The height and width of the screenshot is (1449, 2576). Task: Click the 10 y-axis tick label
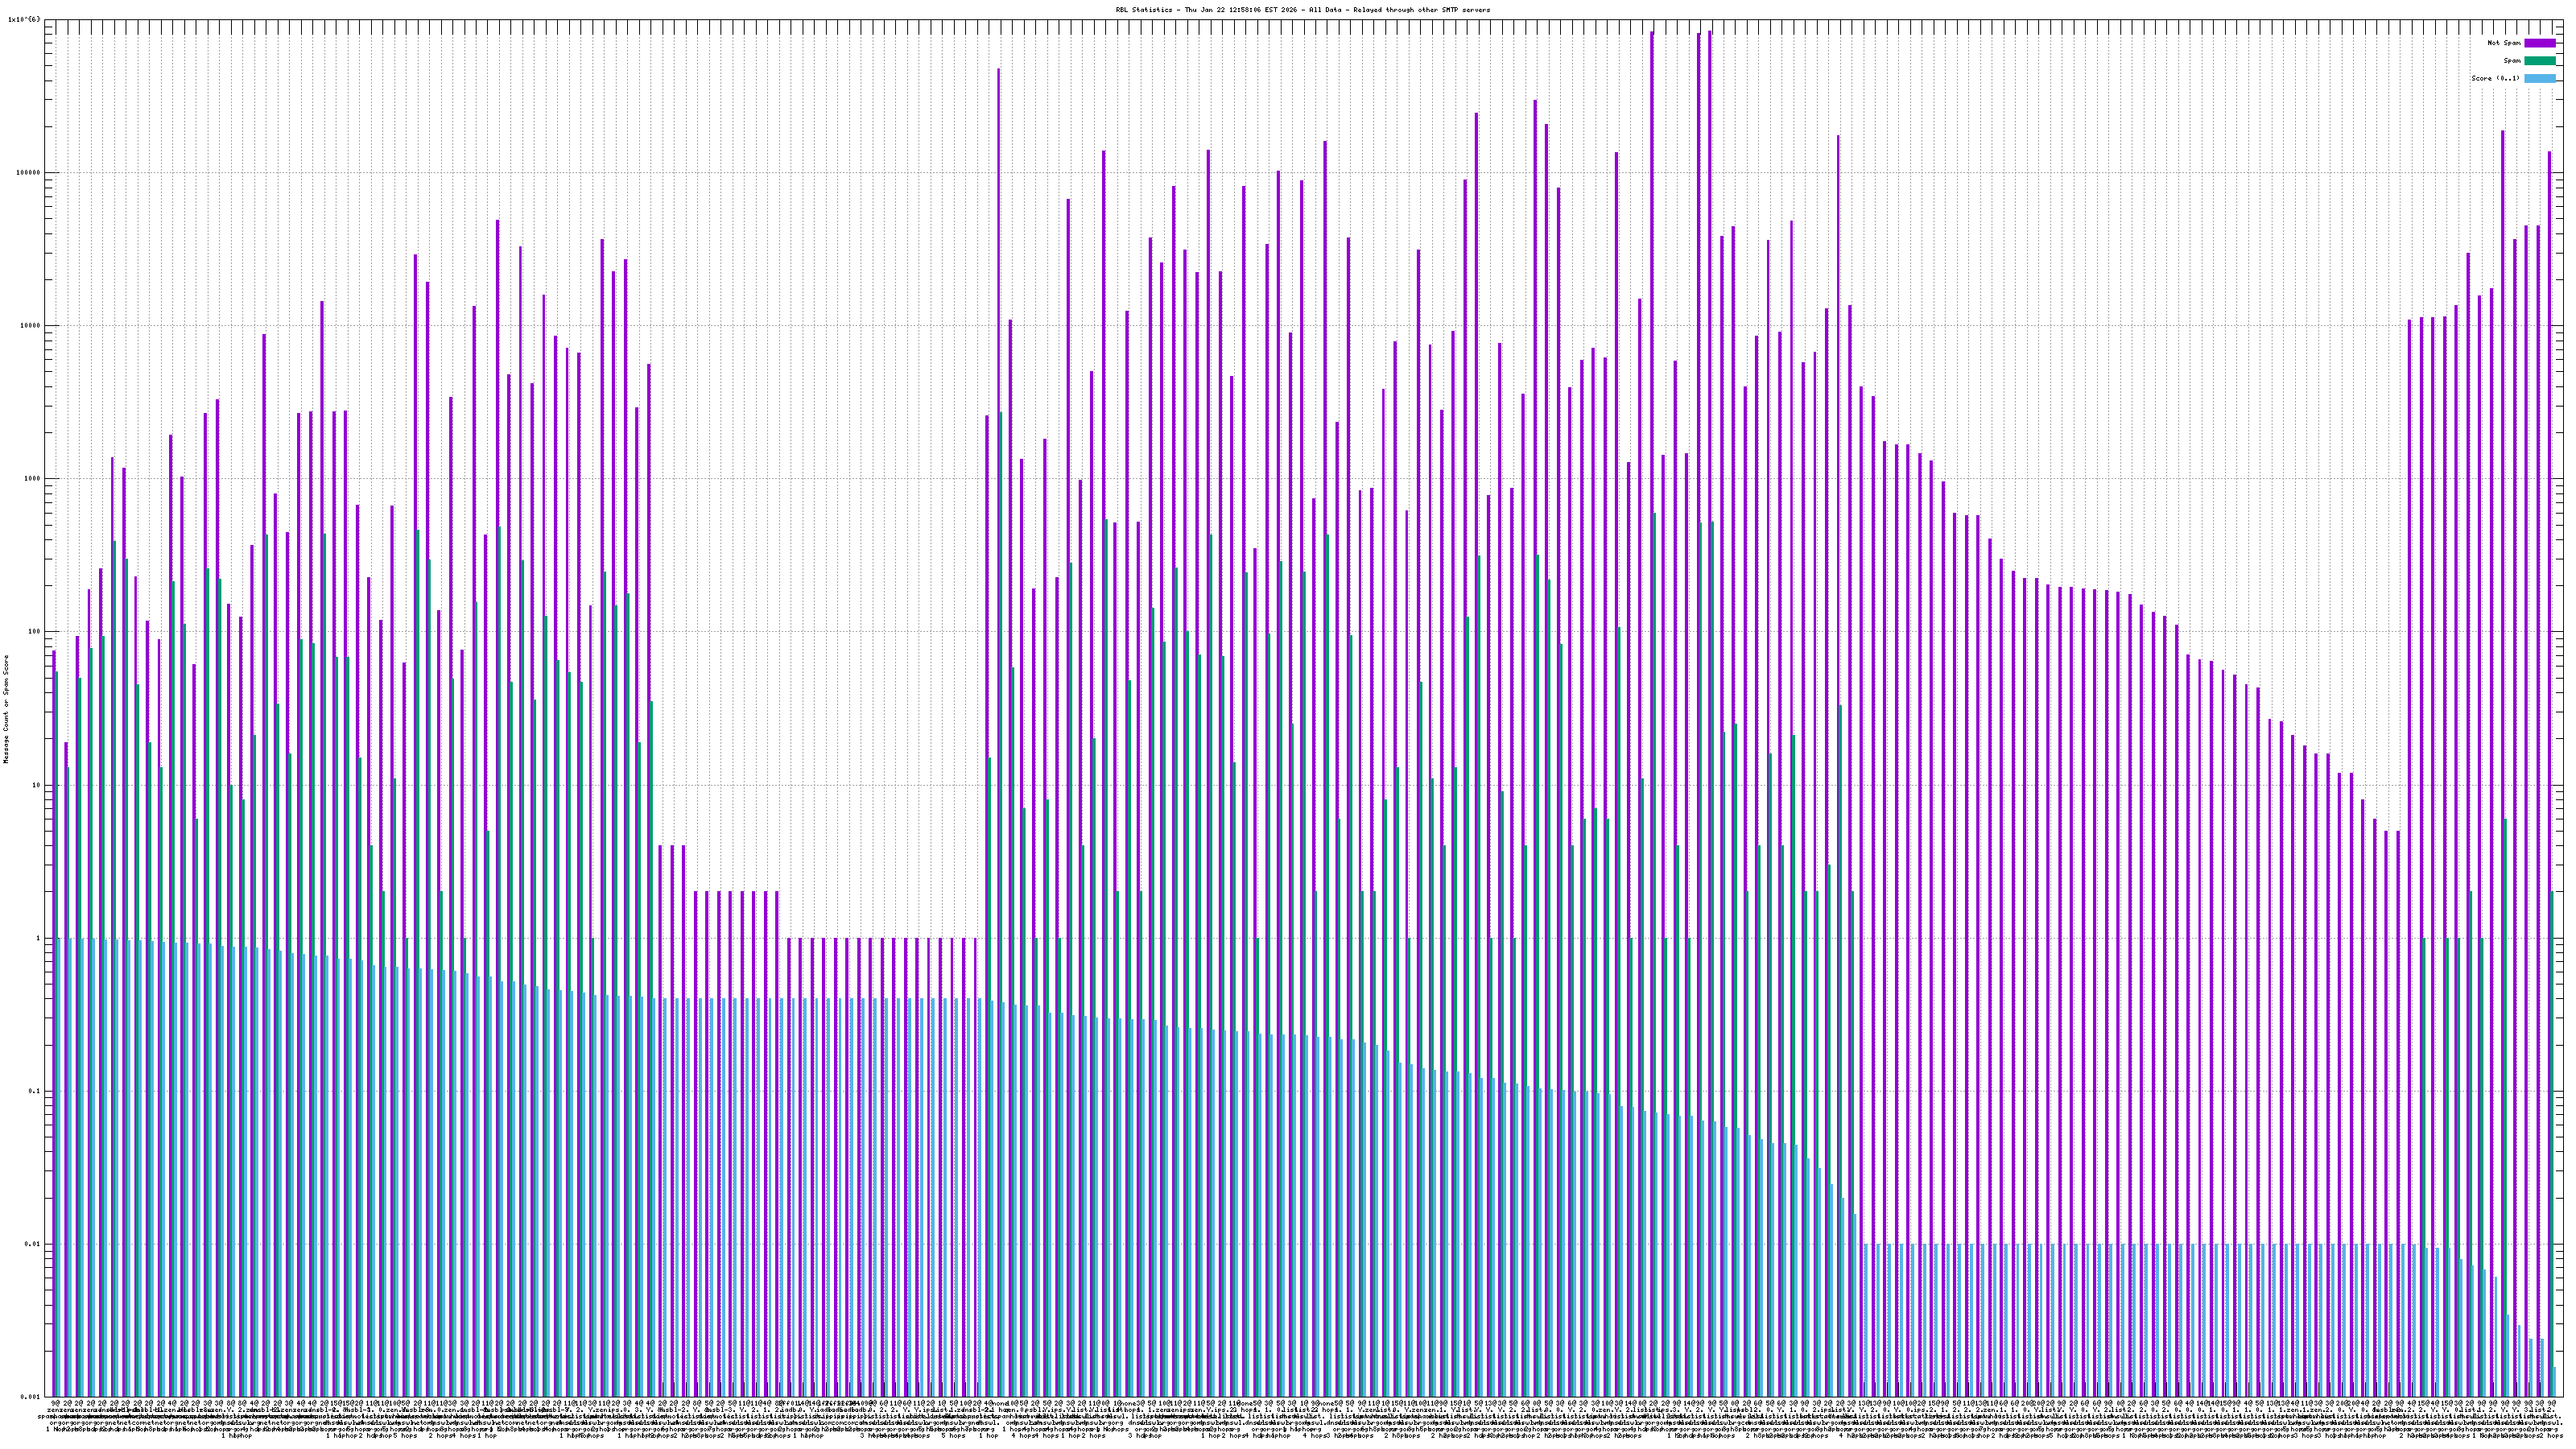37,785
